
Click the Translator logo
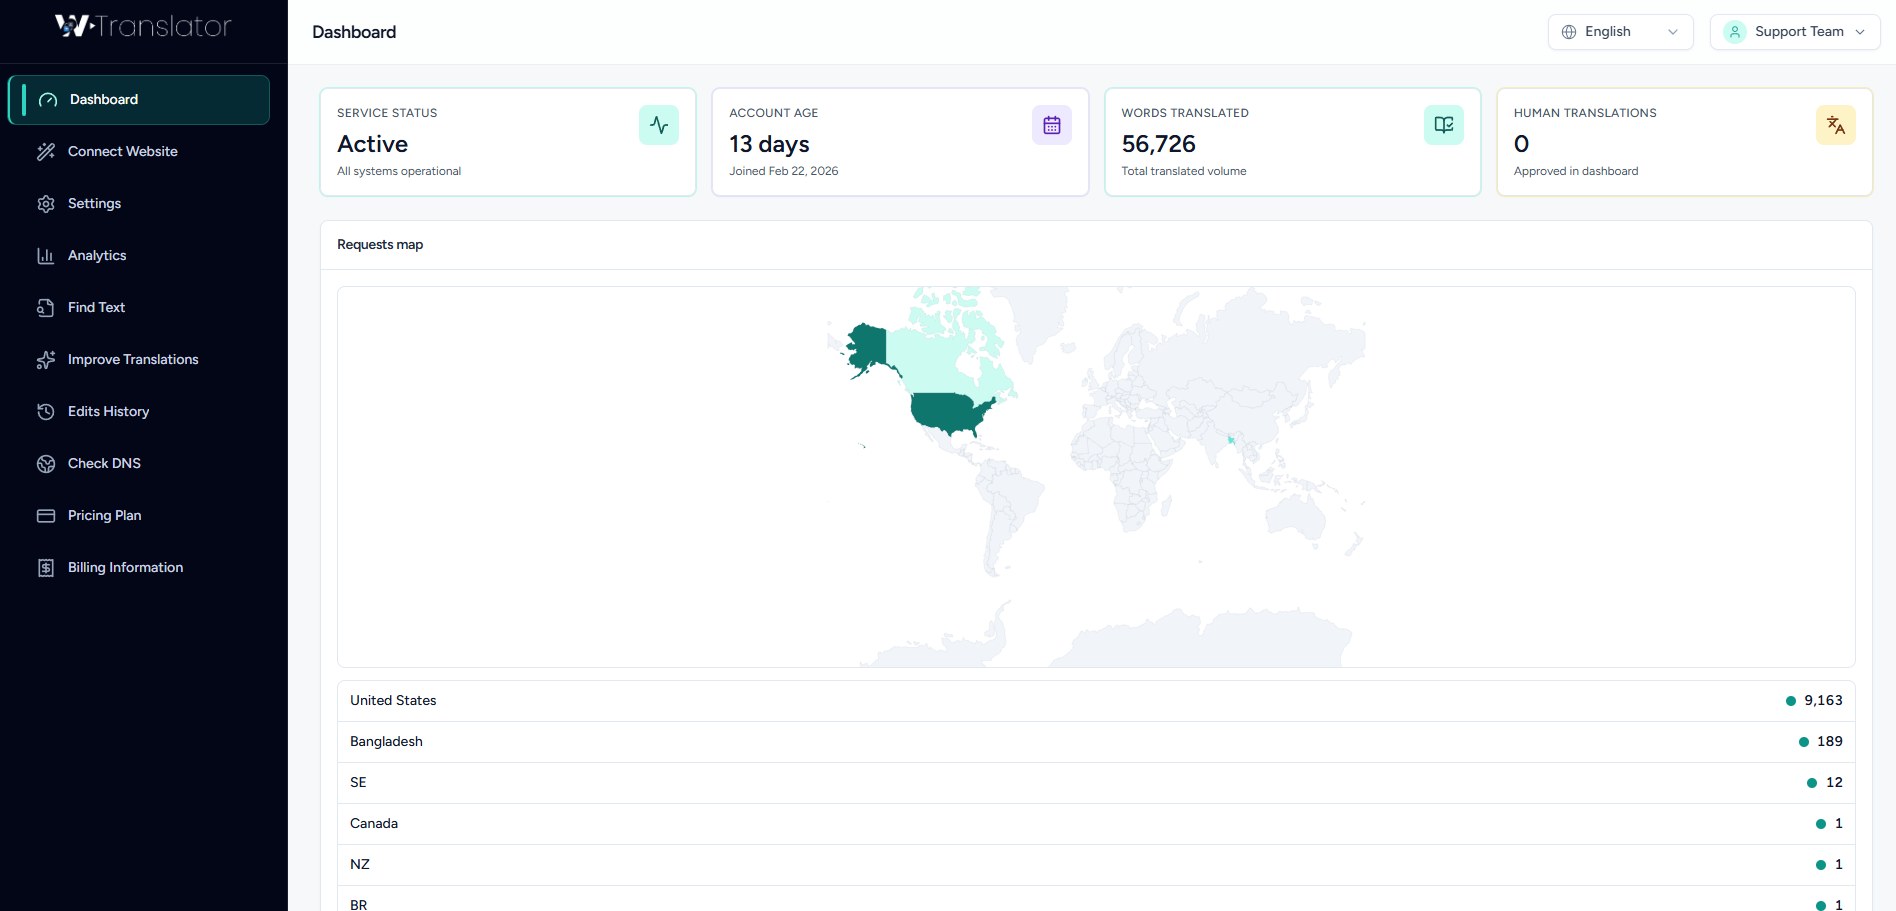coord(143,27)
